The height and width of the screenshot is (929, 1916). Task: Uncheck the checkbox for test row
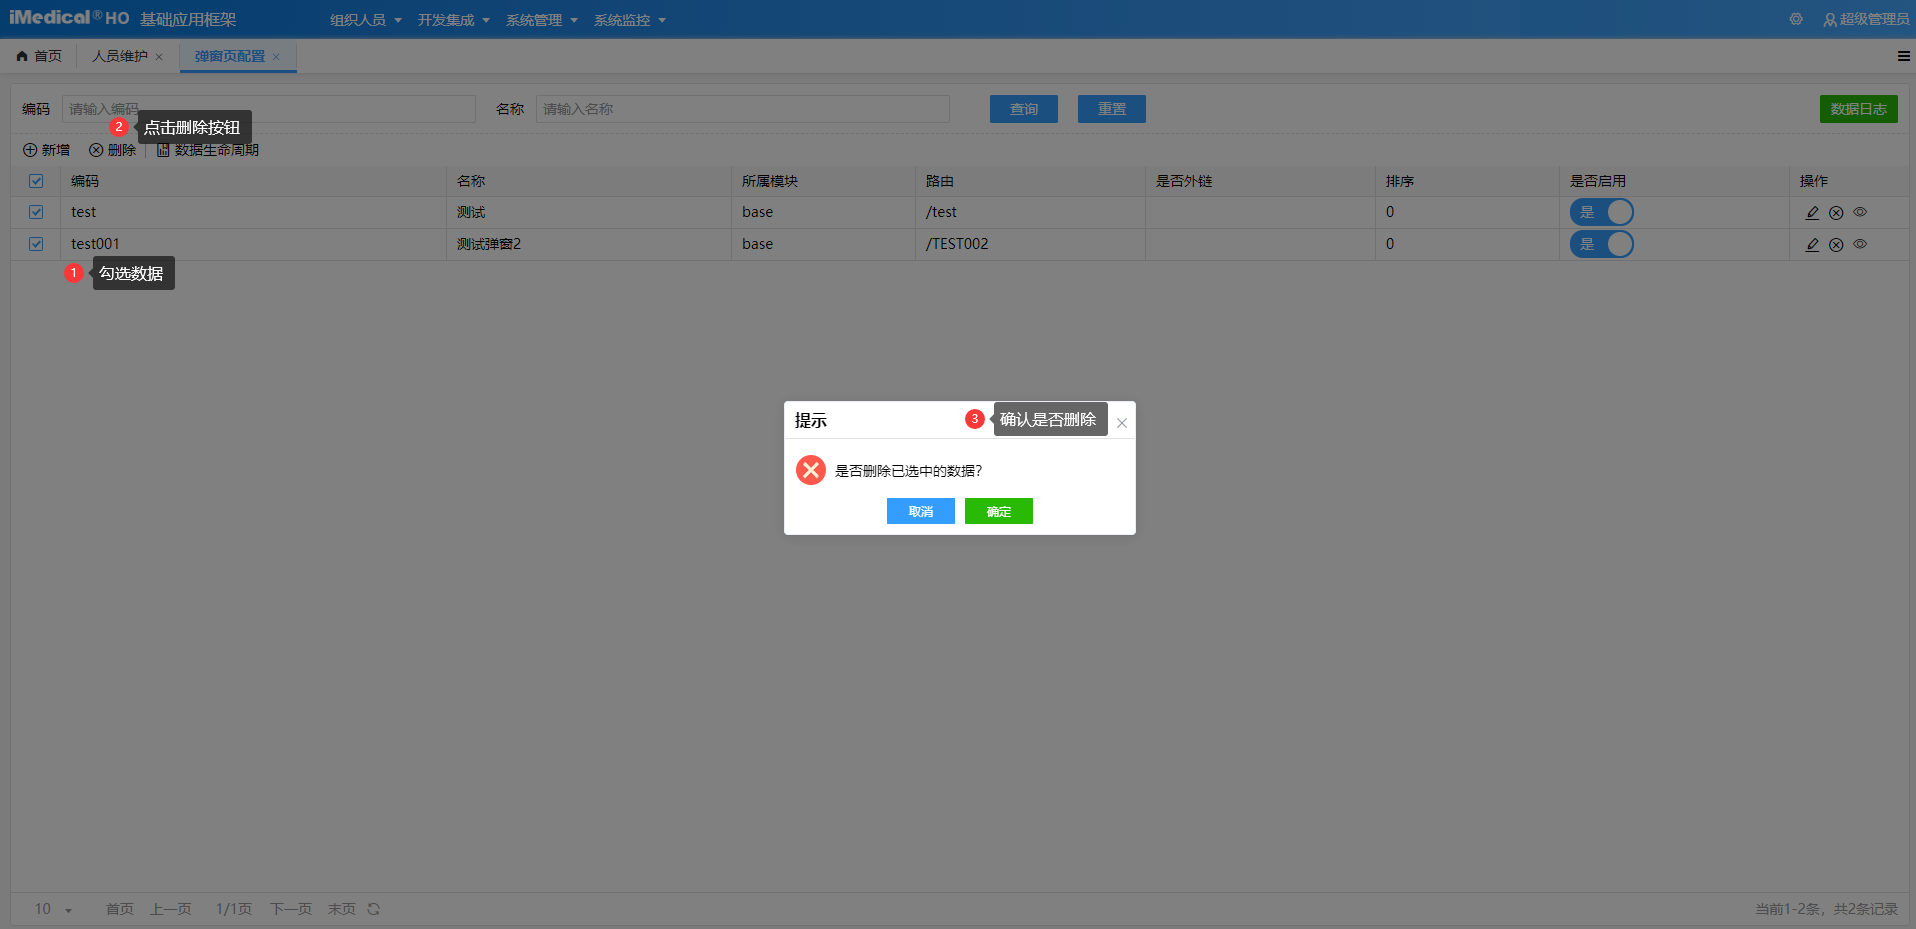[x=36, y=212]
